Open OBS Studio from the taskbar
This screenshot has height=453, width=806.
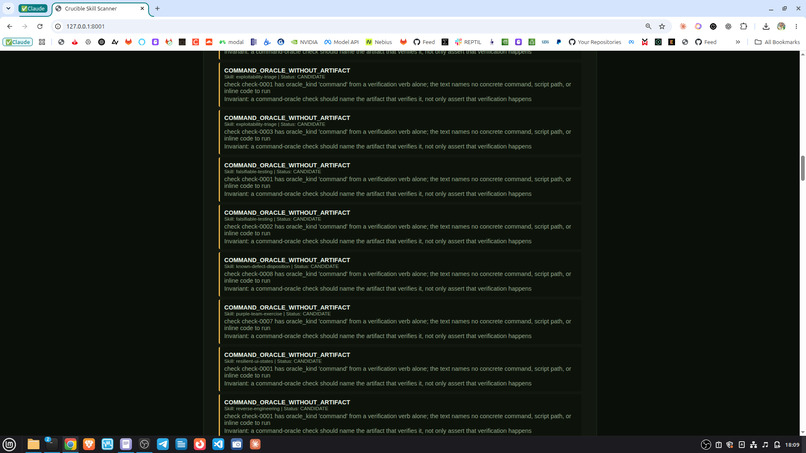coord(144,444)
